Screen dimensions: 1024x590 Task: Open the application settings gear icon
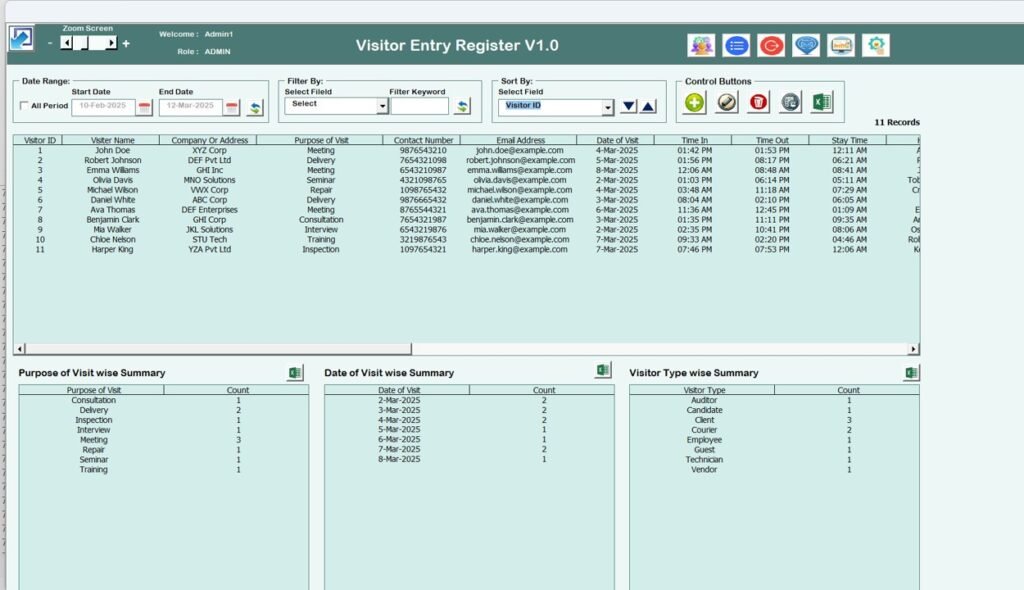pos(875,44)
